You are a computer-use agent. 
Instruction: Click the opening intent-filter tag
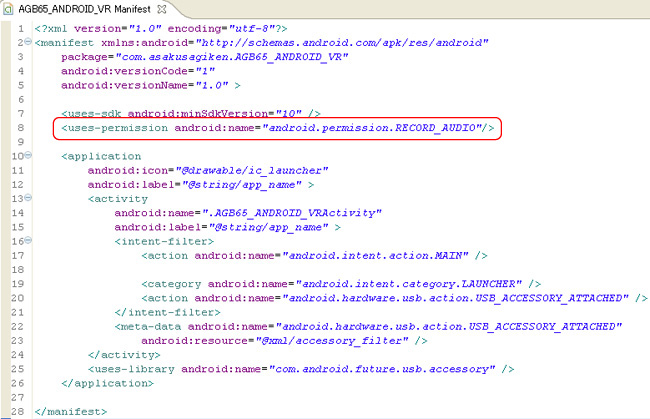164,241
